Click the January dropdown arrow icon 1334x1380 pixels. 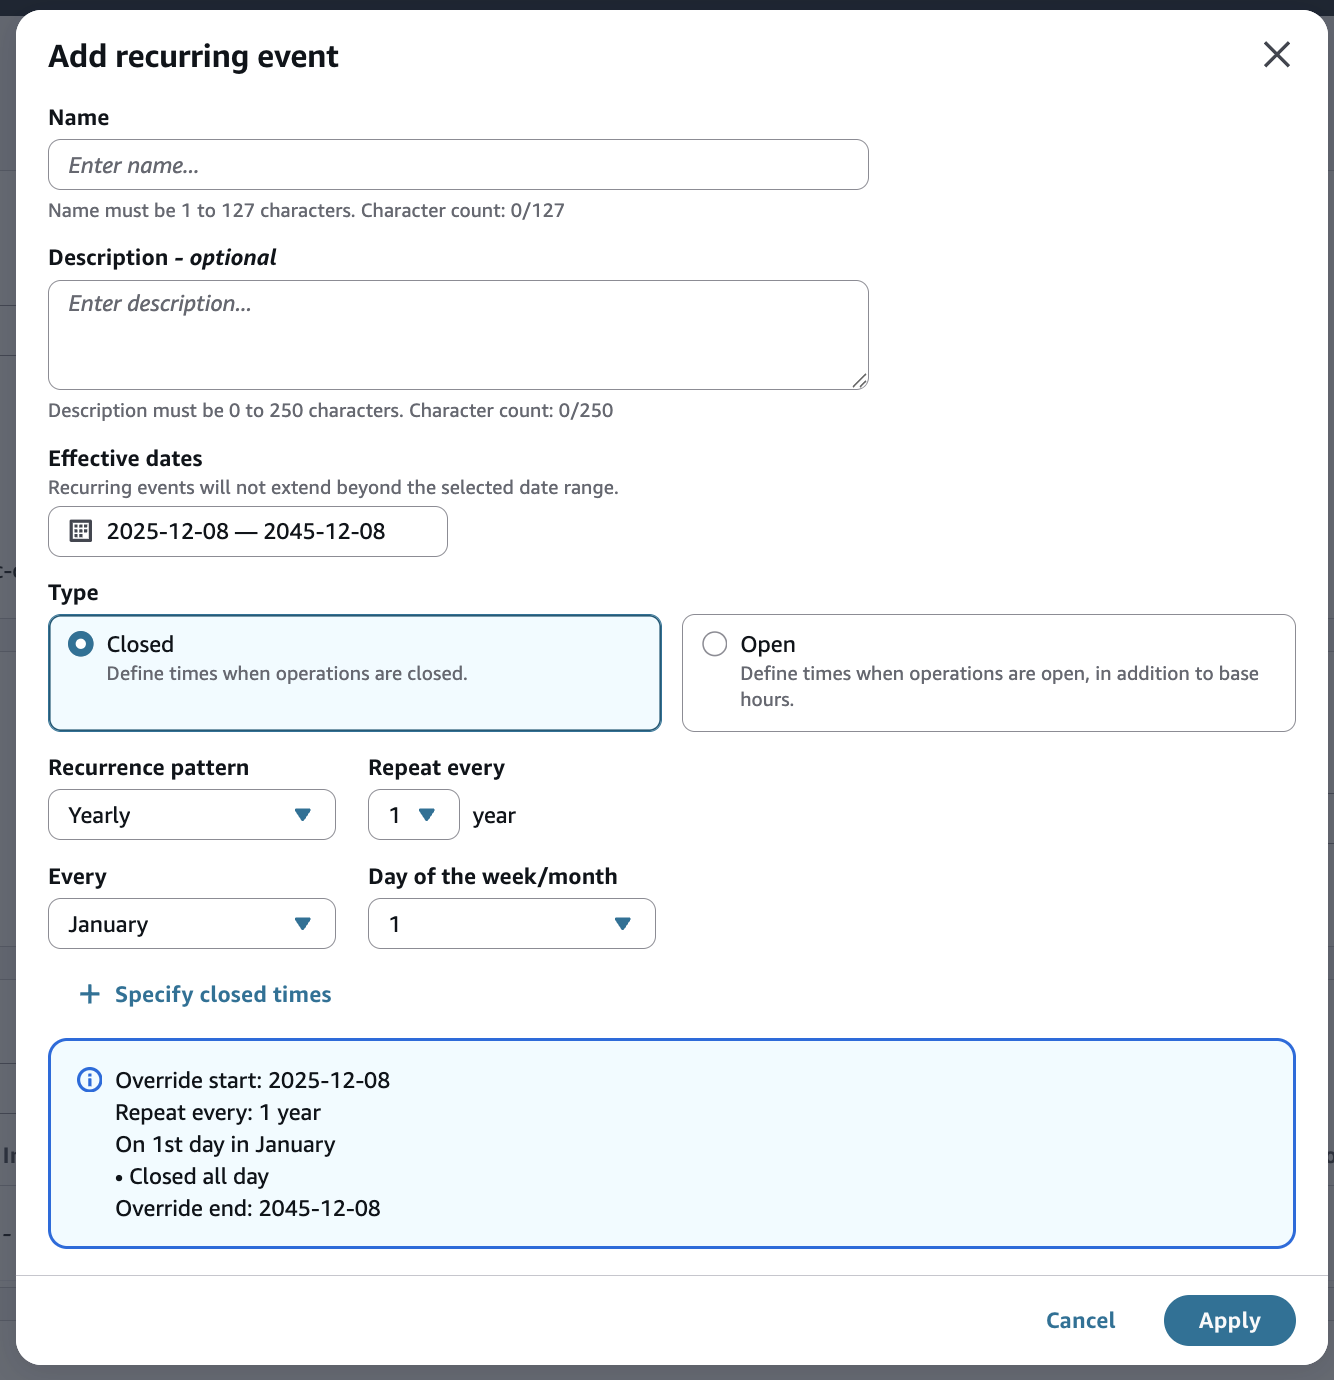click(303, 924)
